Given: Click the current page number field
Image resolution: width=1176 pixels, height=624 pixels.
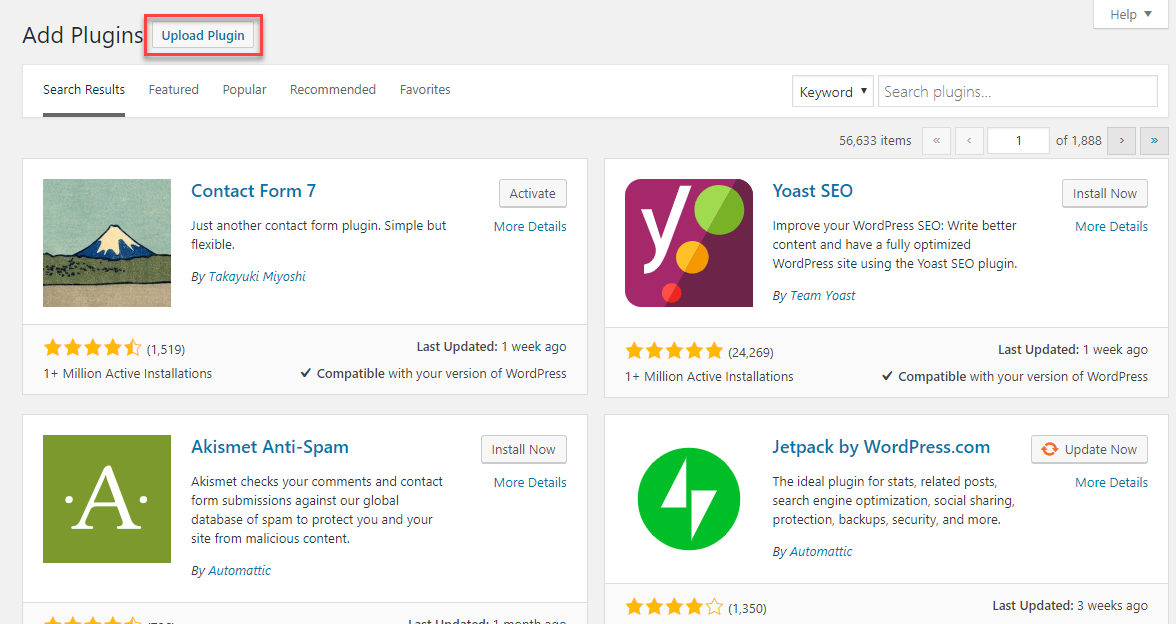Looking at the screenshot, I should pos(1018,140).
